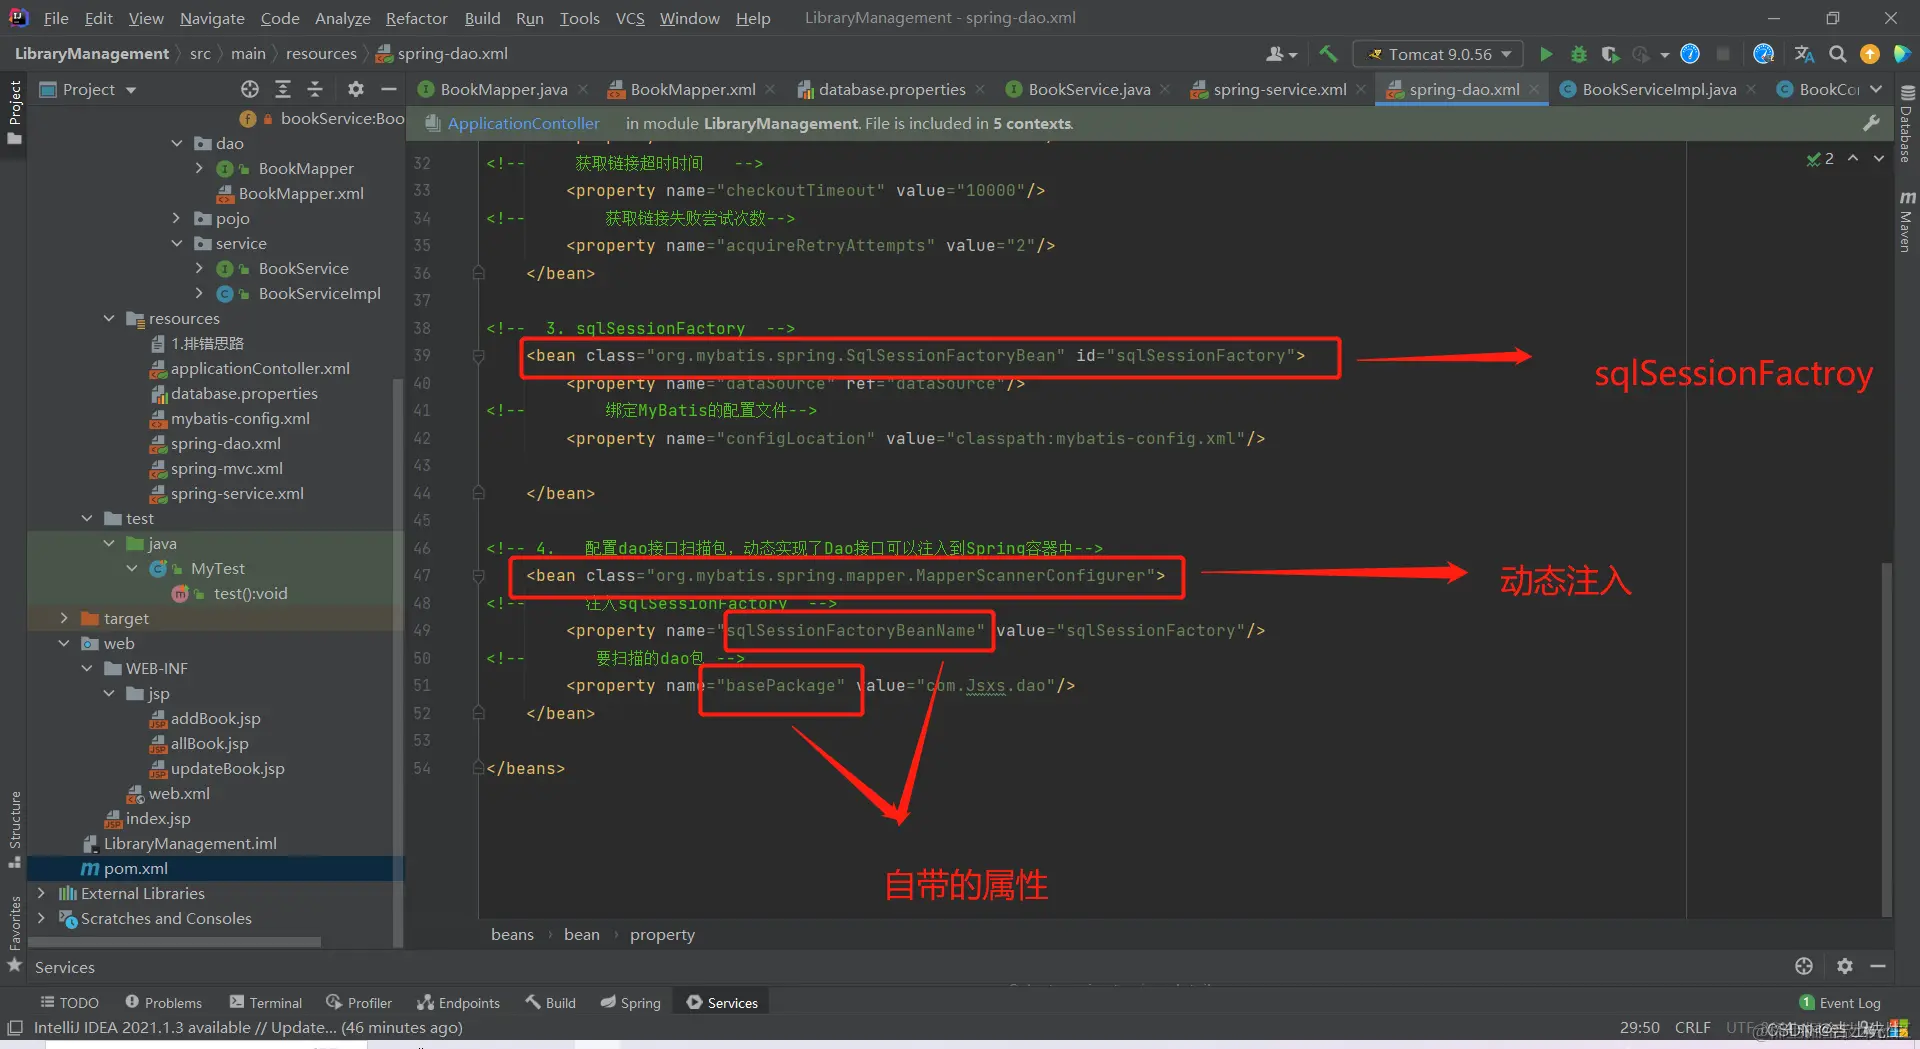Open Search Everywhere magnifier icon
Viewport: 1920px width, 1049px height.
click(1837, 54)
